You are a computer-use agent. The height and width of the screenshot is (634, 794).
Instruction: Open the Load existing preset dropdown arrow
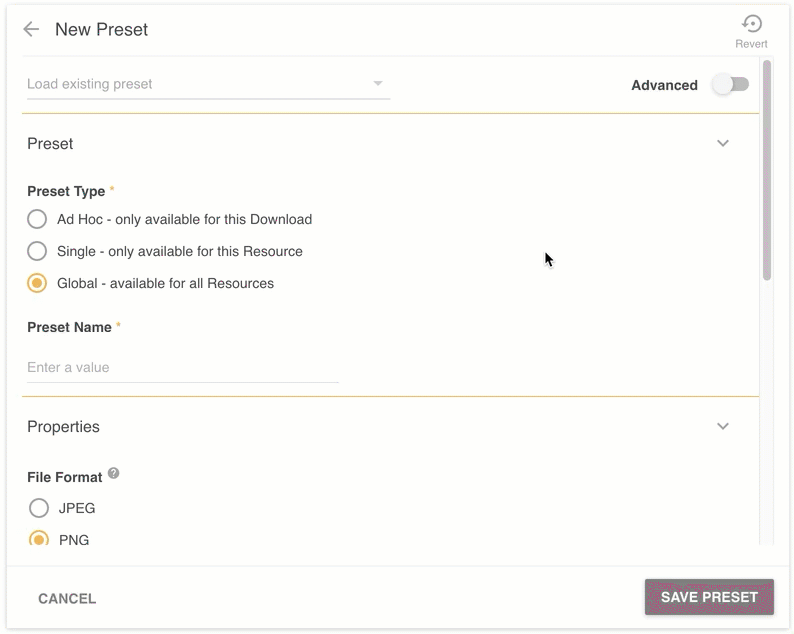click(x=378, y=83)
